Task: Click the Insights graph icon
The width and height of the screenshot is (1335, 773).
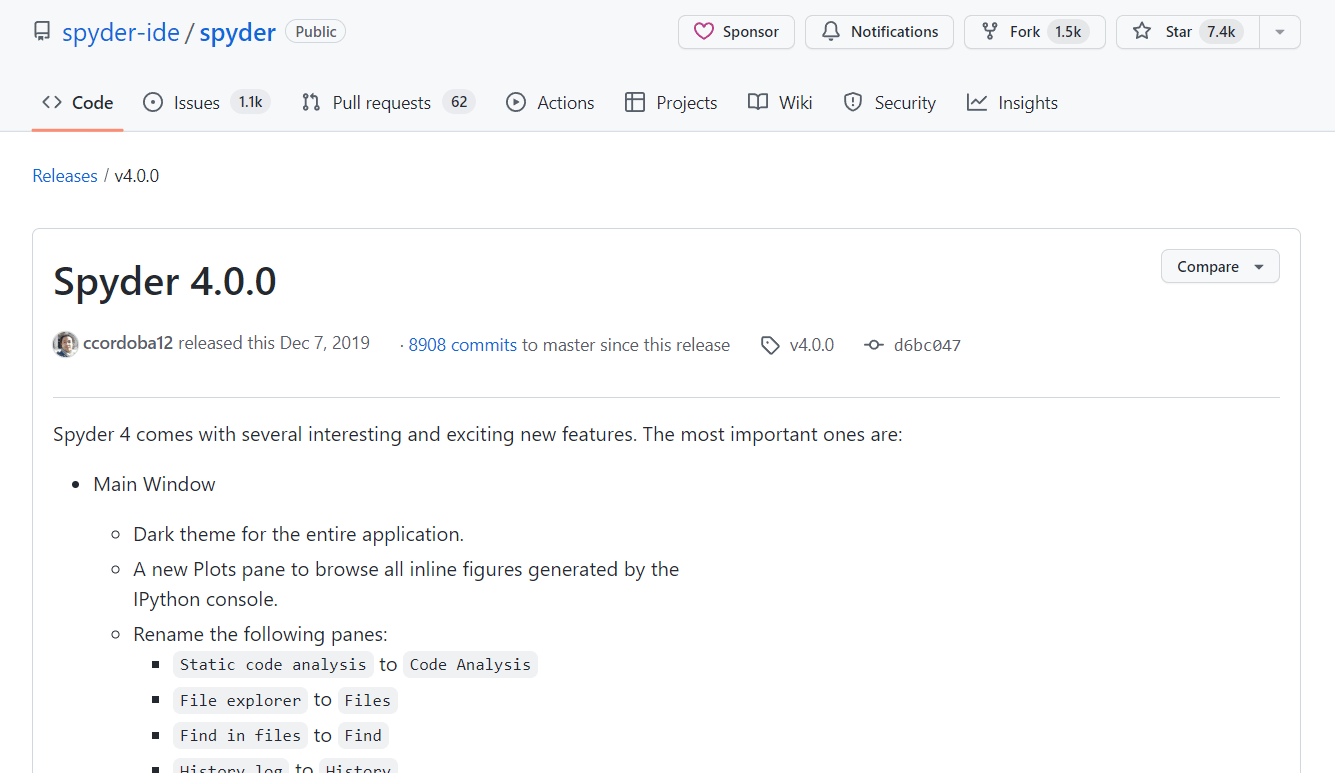Action: pos(977,102)
